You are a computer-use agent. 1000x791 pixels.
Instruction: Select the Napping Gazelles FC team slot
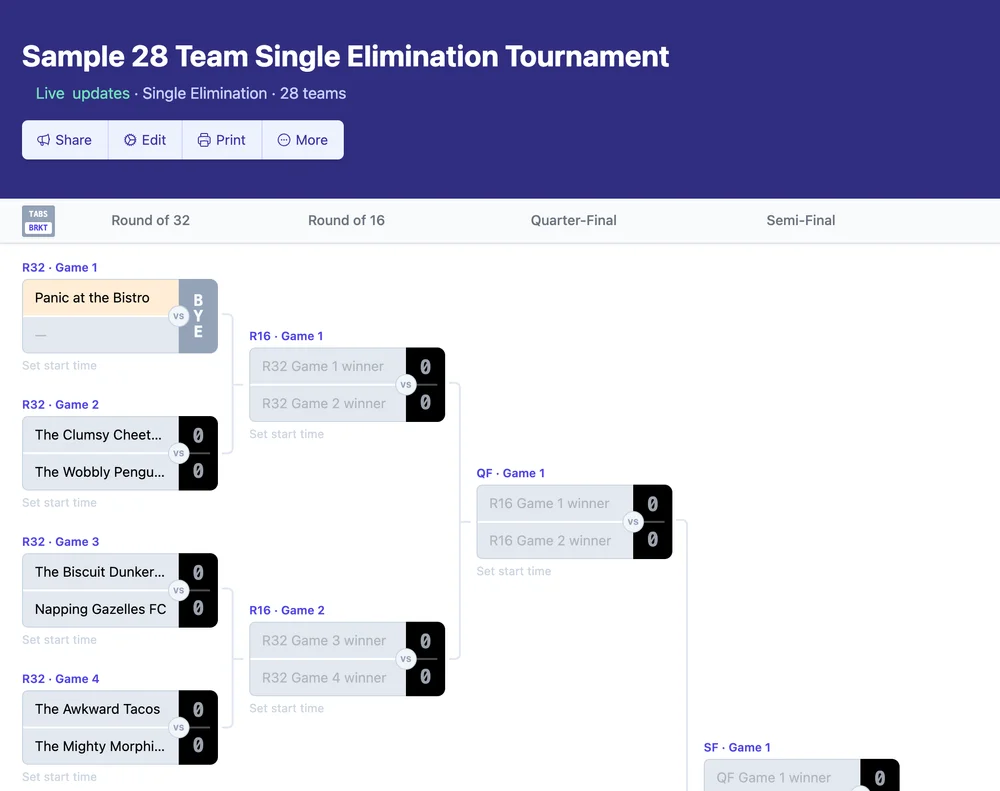[99, 609]
